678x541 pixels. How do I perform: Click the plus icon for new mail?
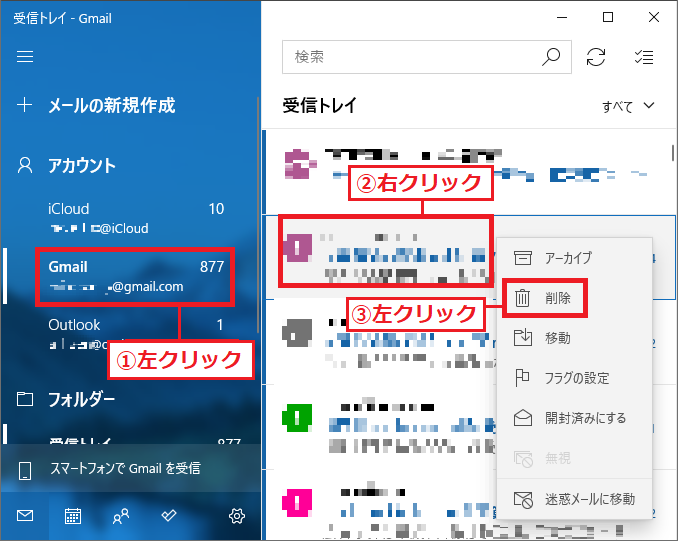click(24, 105)
